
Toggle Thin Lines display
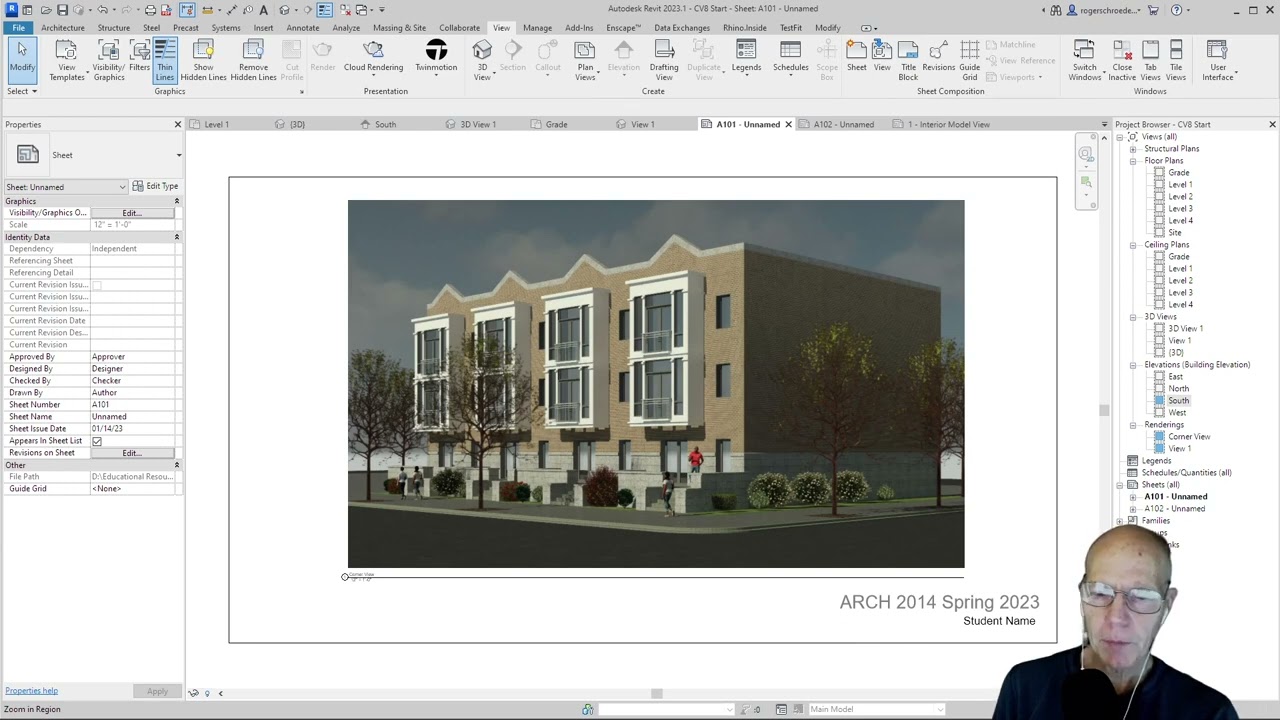tap(165, 60)
